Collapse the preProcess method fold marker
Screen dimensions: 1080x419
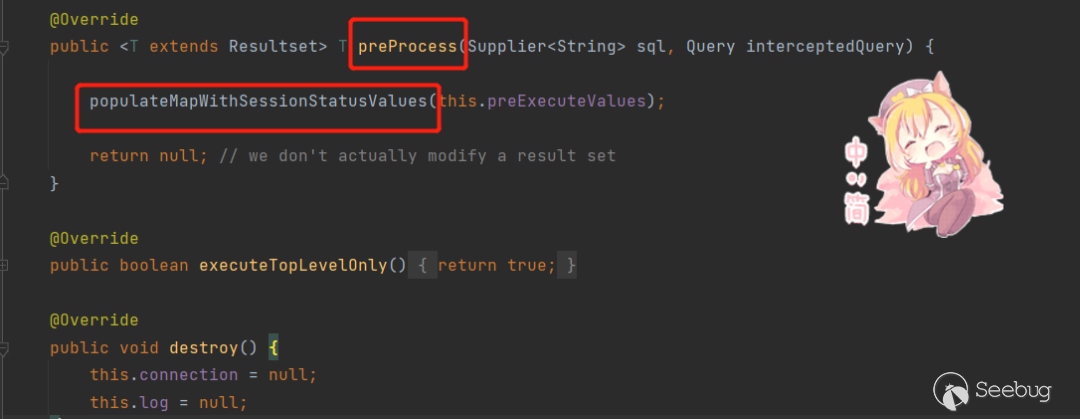[x=5, y=47]
